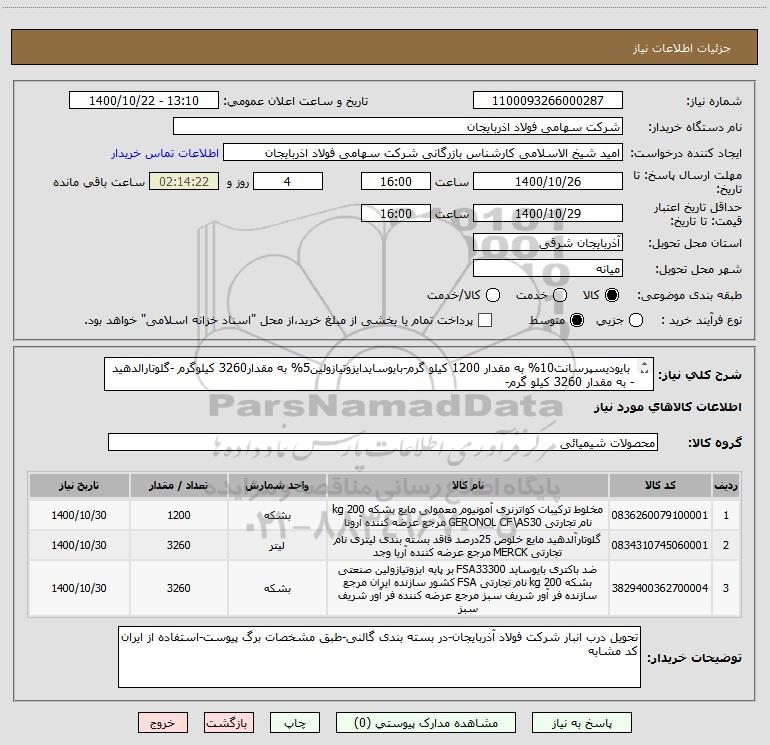Screen dimensions: 770x745
Task: Click the date 1400/10/30 in row 1
Action: tap(79, 515)
